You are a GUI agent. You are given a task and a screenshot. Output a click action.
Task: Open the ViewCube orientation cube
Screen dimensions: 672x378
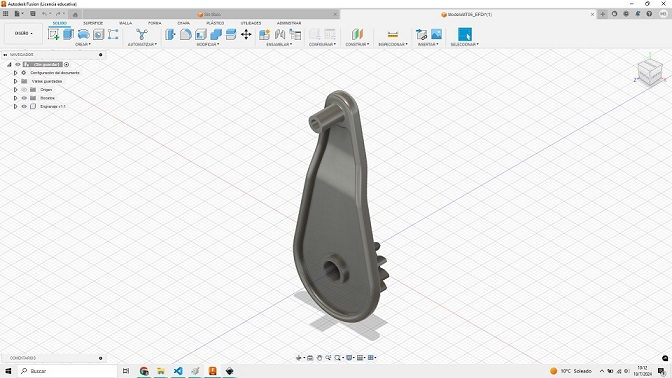[x=650, y=72]
